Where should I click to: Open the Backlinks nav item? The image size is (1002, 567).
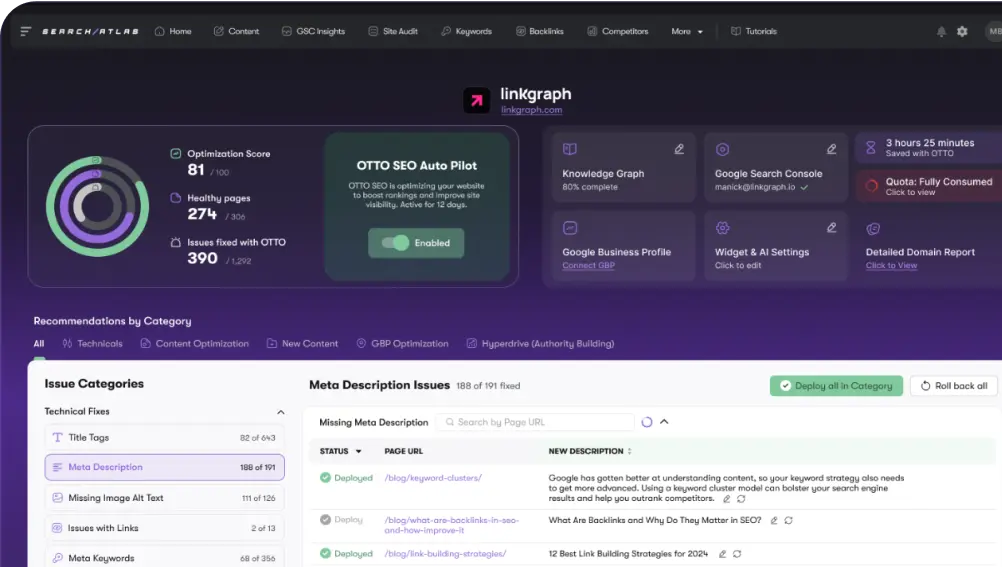click(x=540, y=31)
